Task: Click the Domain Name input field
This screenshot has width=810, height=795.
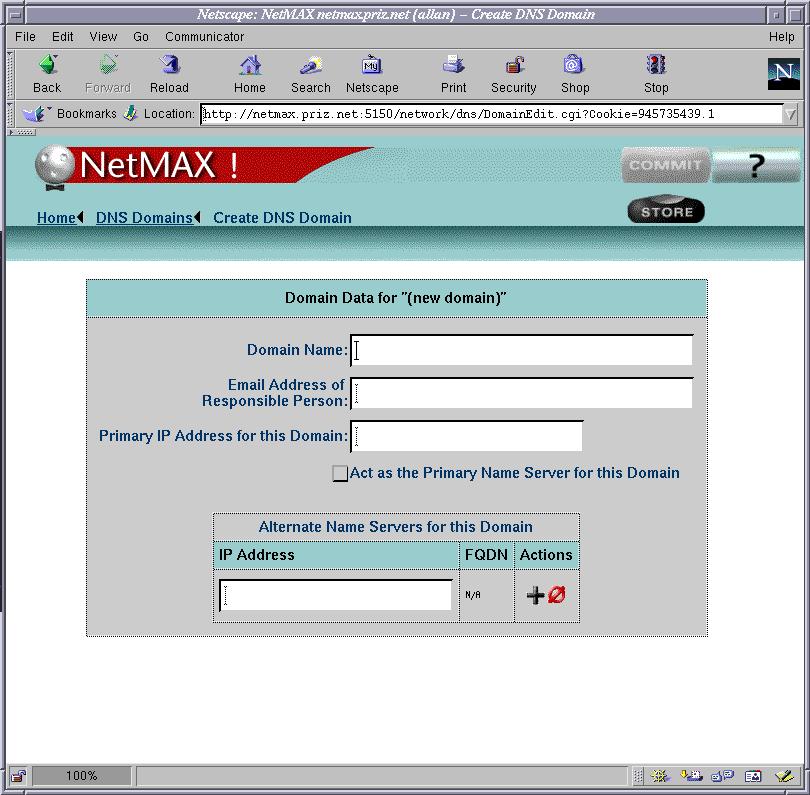Action: click(x=521, y=350)
